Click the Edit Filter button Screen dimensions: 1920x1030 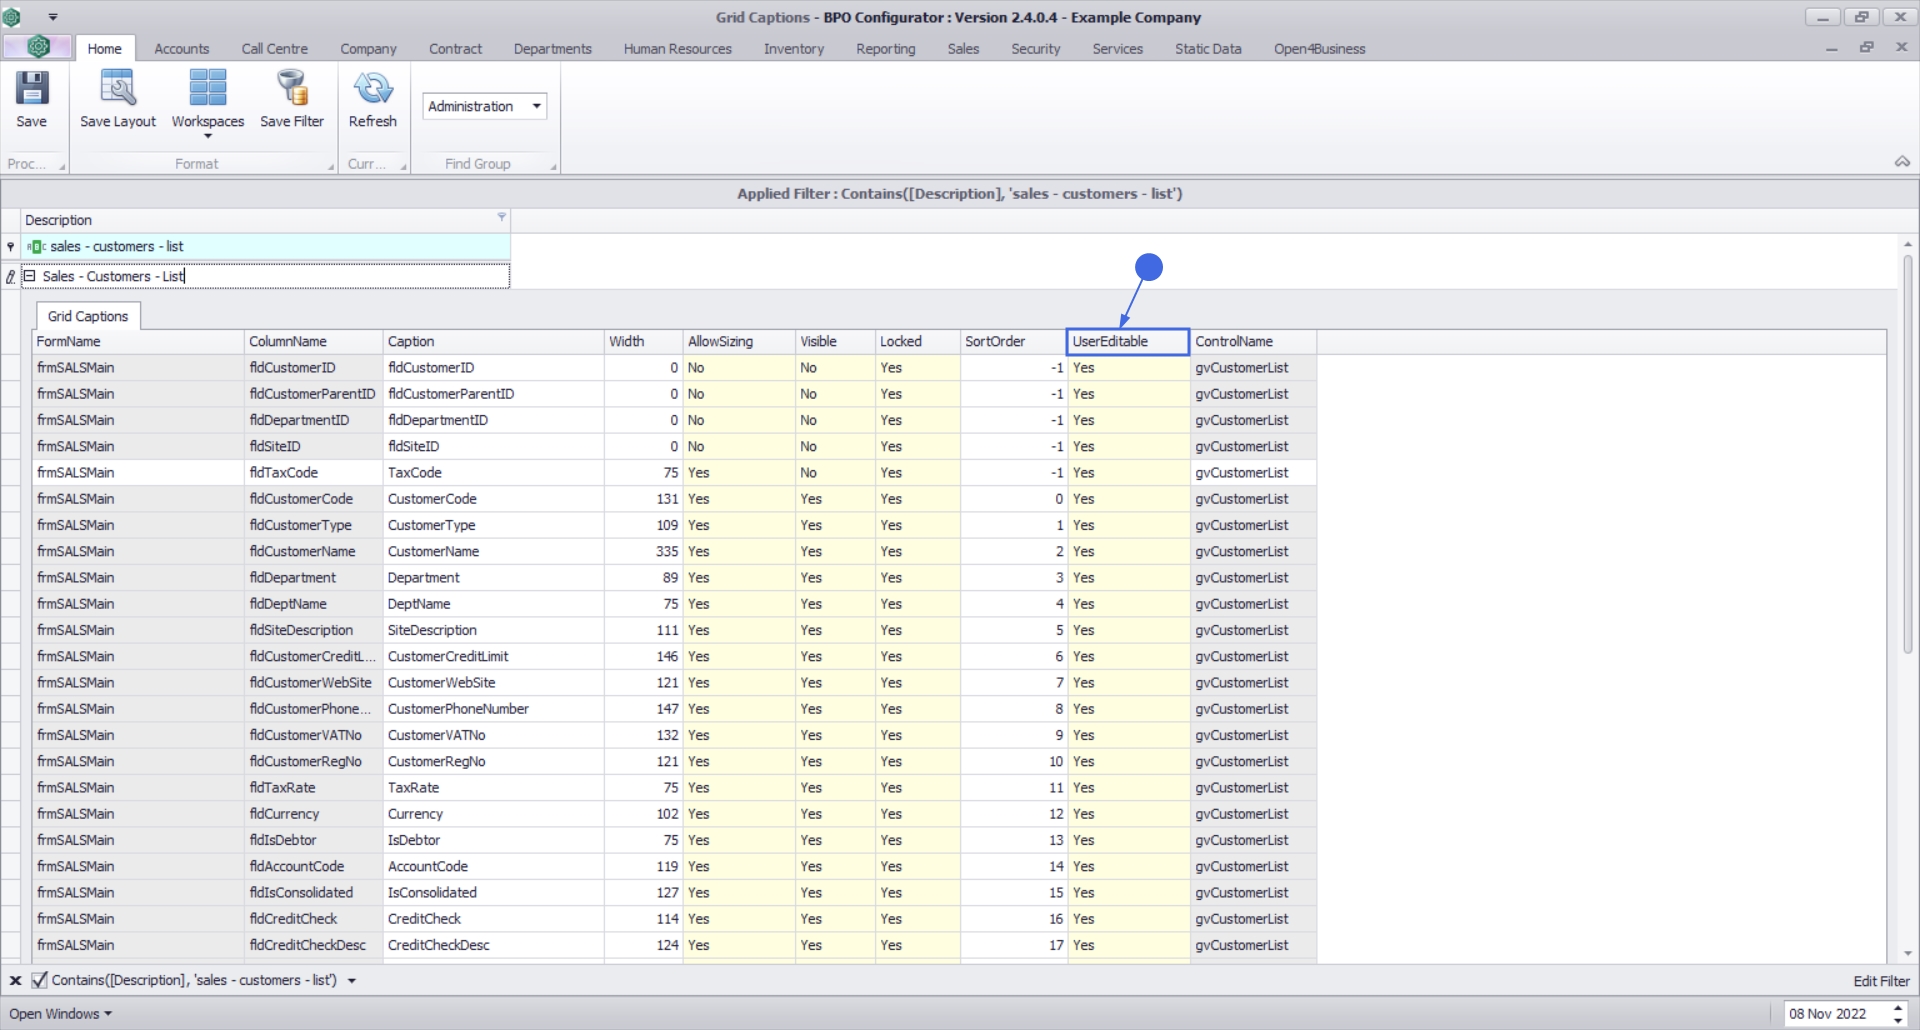[x=1880, y=981]
